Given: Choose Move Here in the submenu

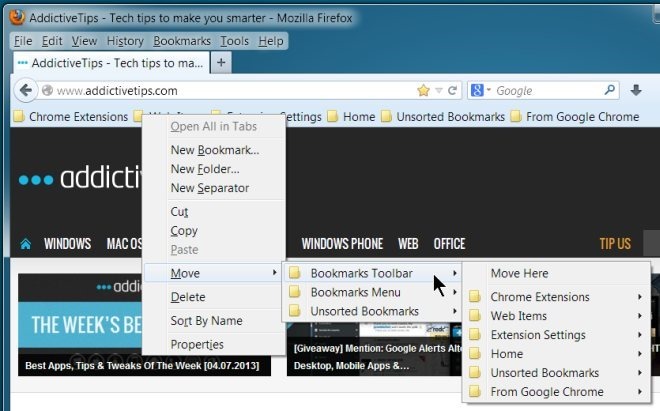Looking at the screenshot, I should pos(556,273).
